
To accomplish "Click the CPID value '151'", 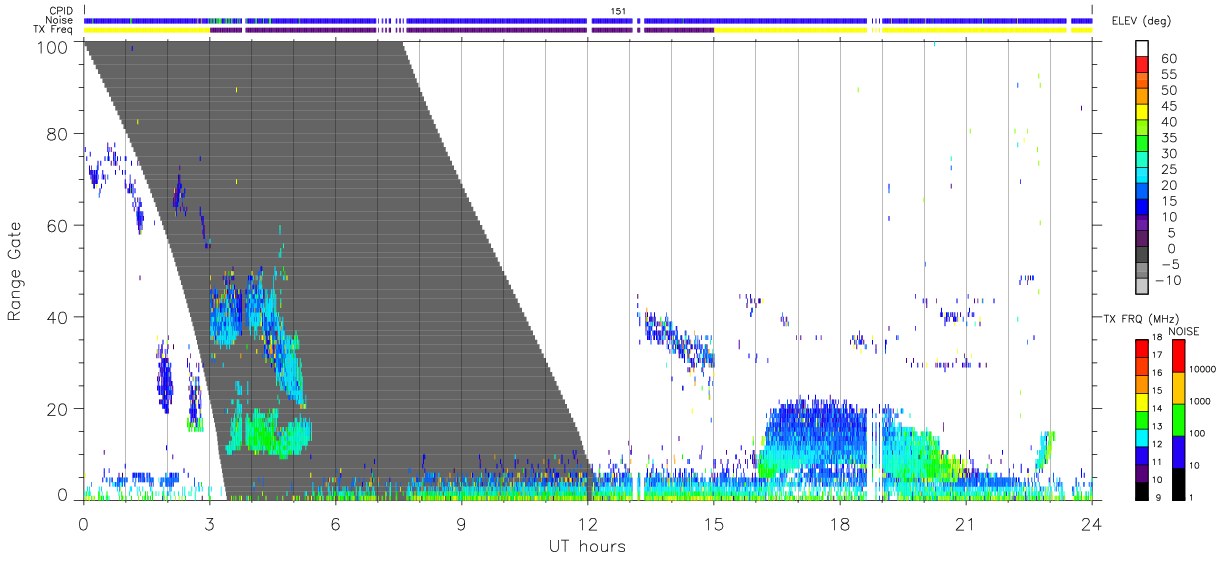I will [x=619, y=11].
